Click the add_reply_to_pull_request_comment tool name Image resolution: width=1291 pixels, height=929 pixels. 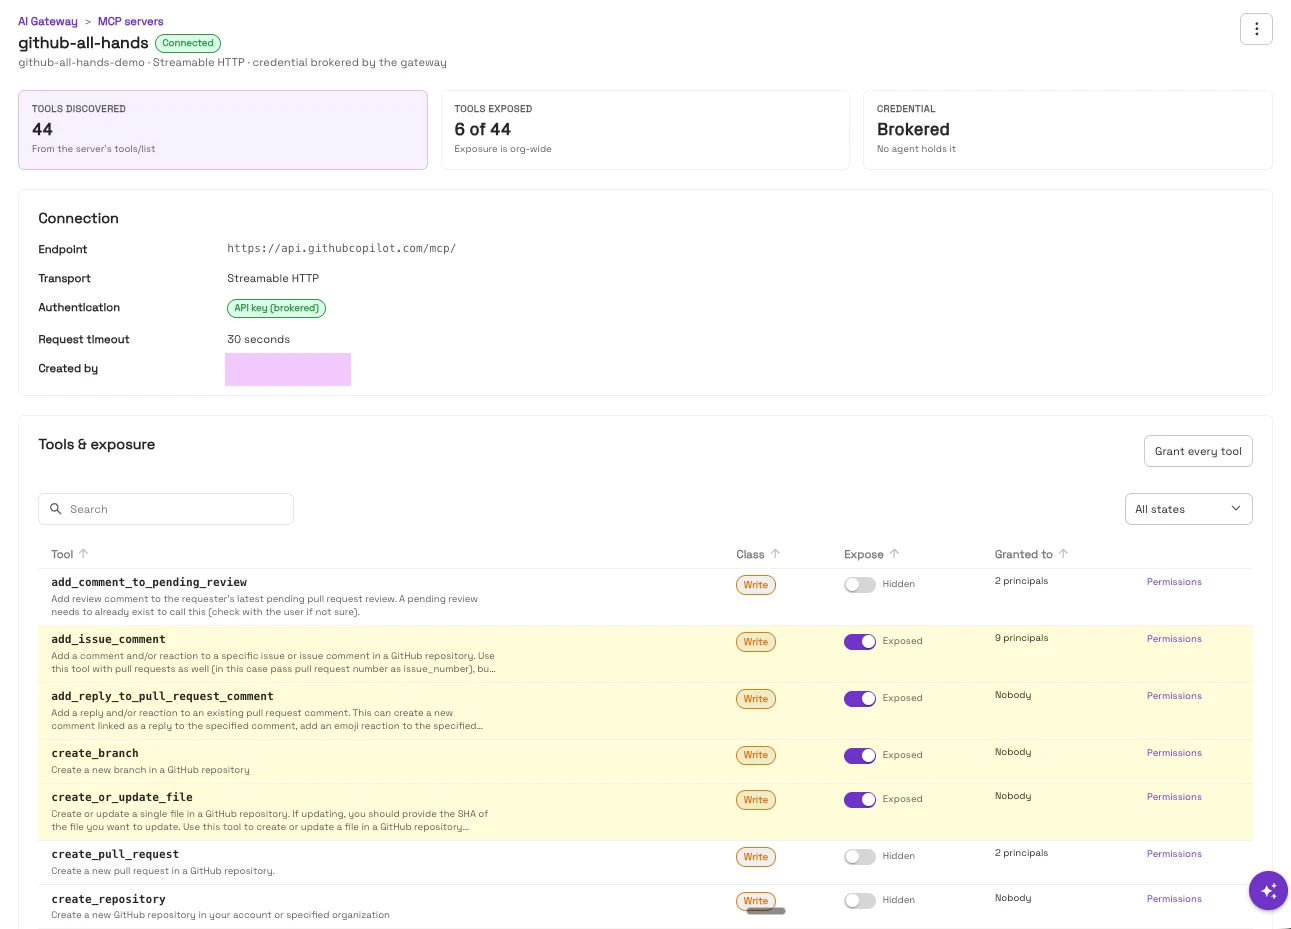click(x=162, y=696)
